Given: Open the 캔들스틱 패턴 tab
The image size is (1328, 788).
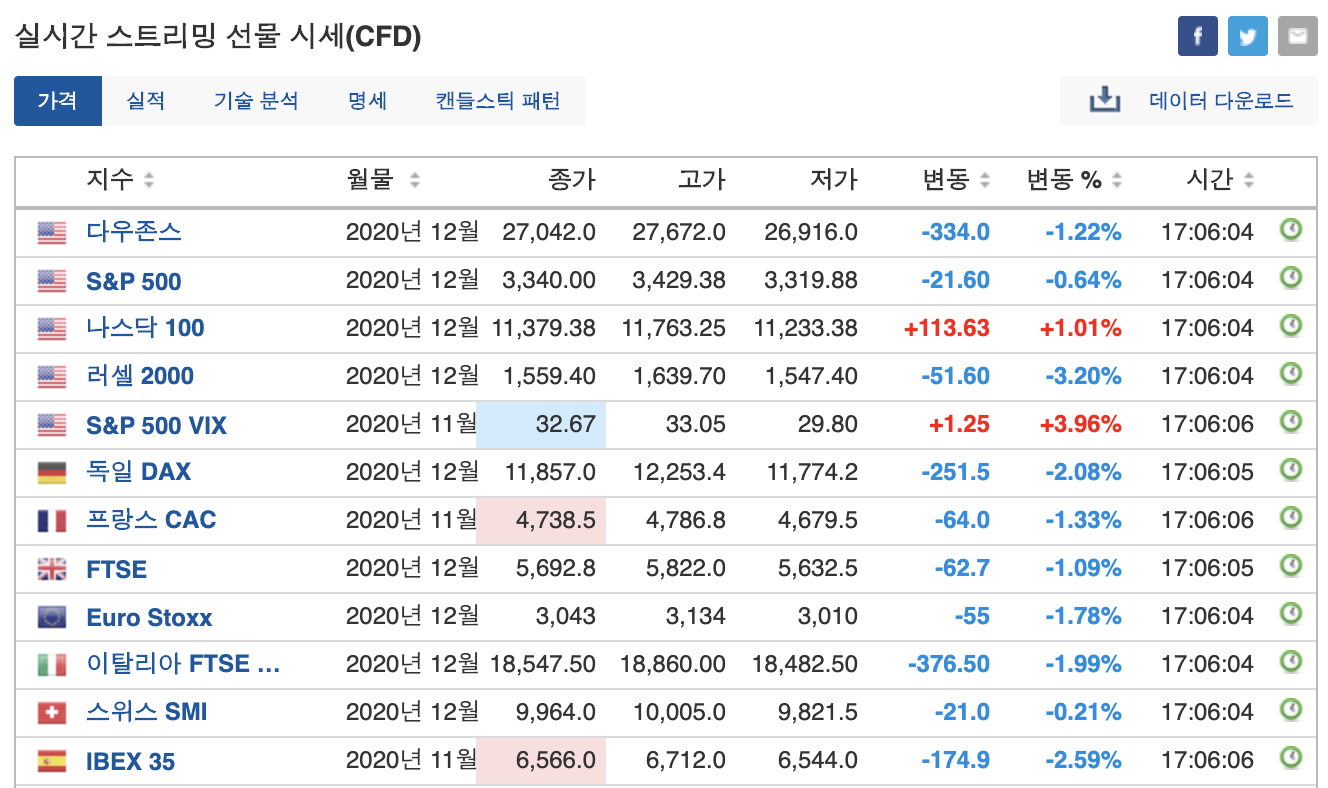Looking at the screenshot, I should (498, 101).
